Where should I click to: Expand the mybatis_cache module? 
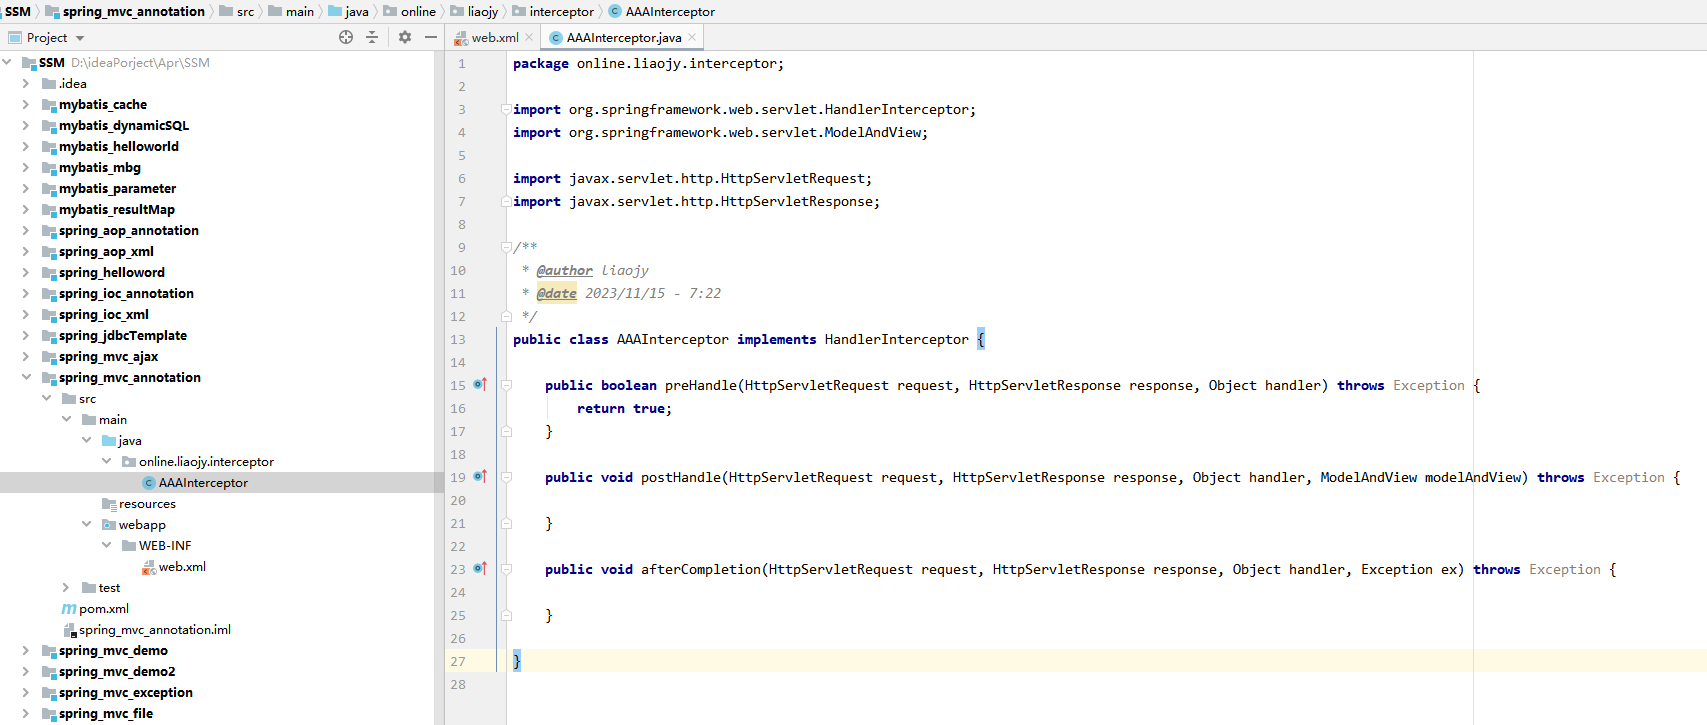click(x=26, y=104)
